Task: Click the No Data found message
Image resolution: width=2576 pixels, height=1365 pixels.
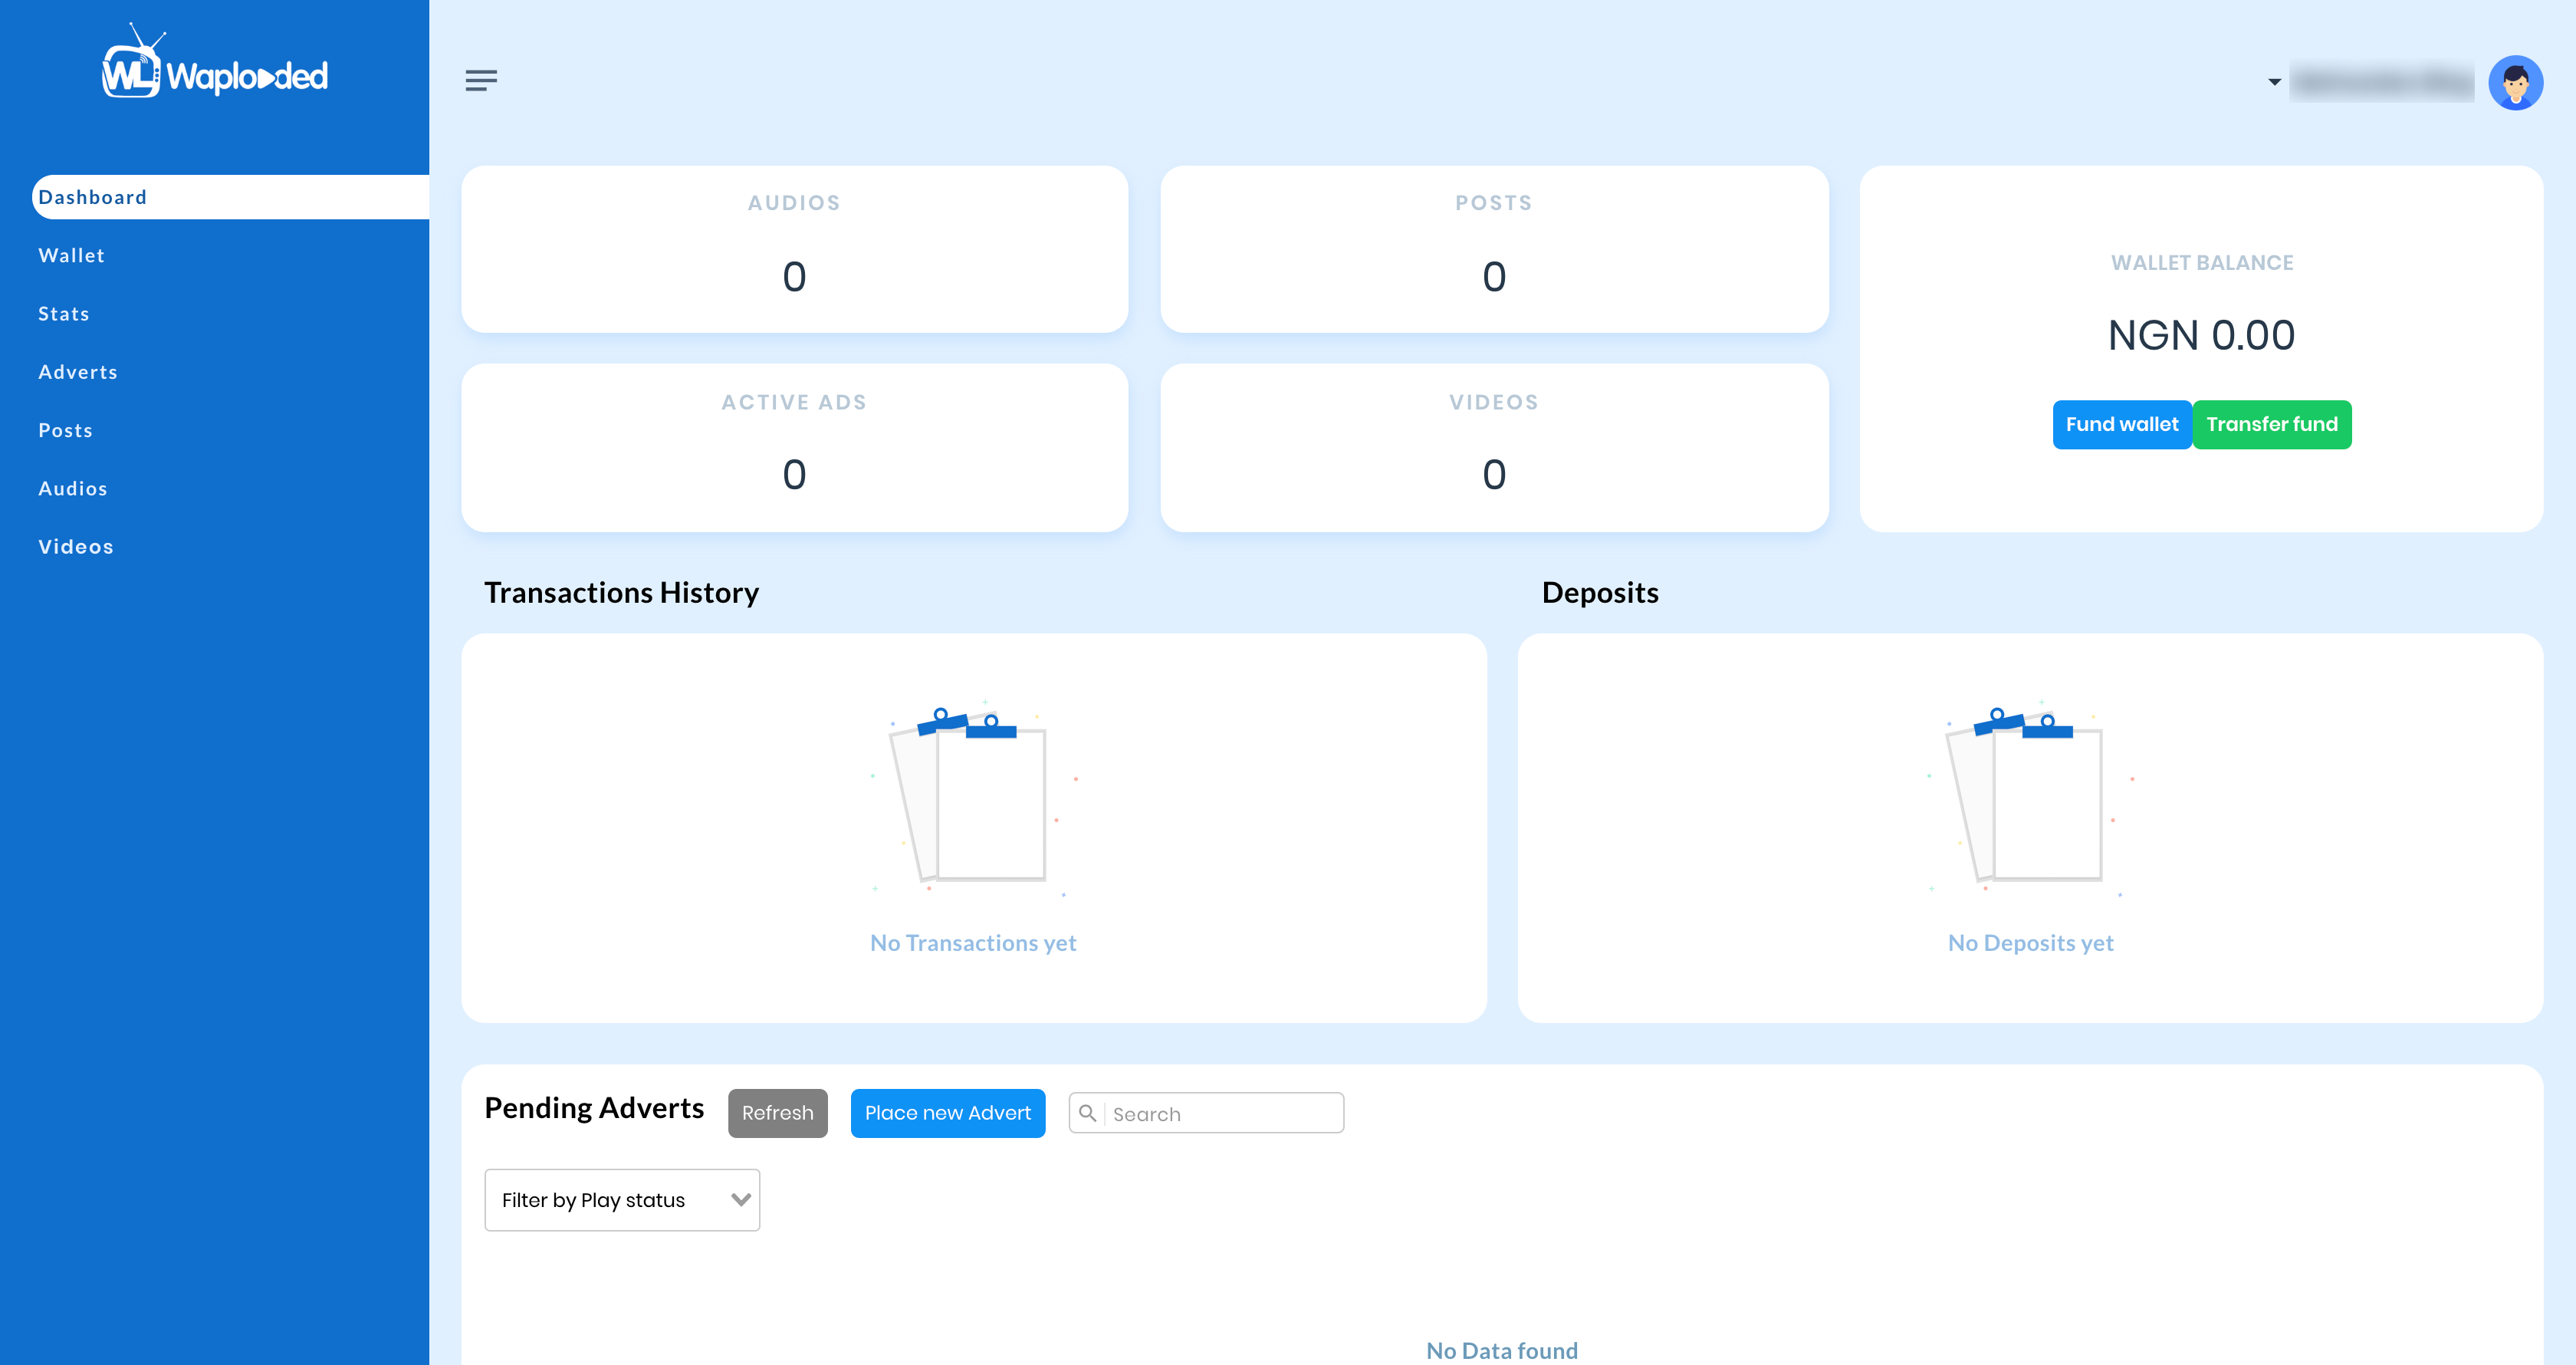Action: 1502,1351
